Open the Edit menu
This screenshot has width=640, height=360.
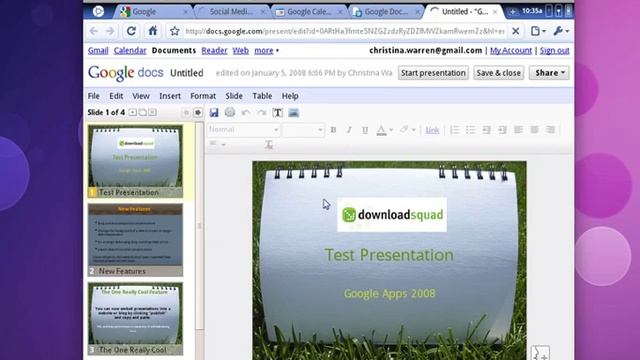coord(116,96)
